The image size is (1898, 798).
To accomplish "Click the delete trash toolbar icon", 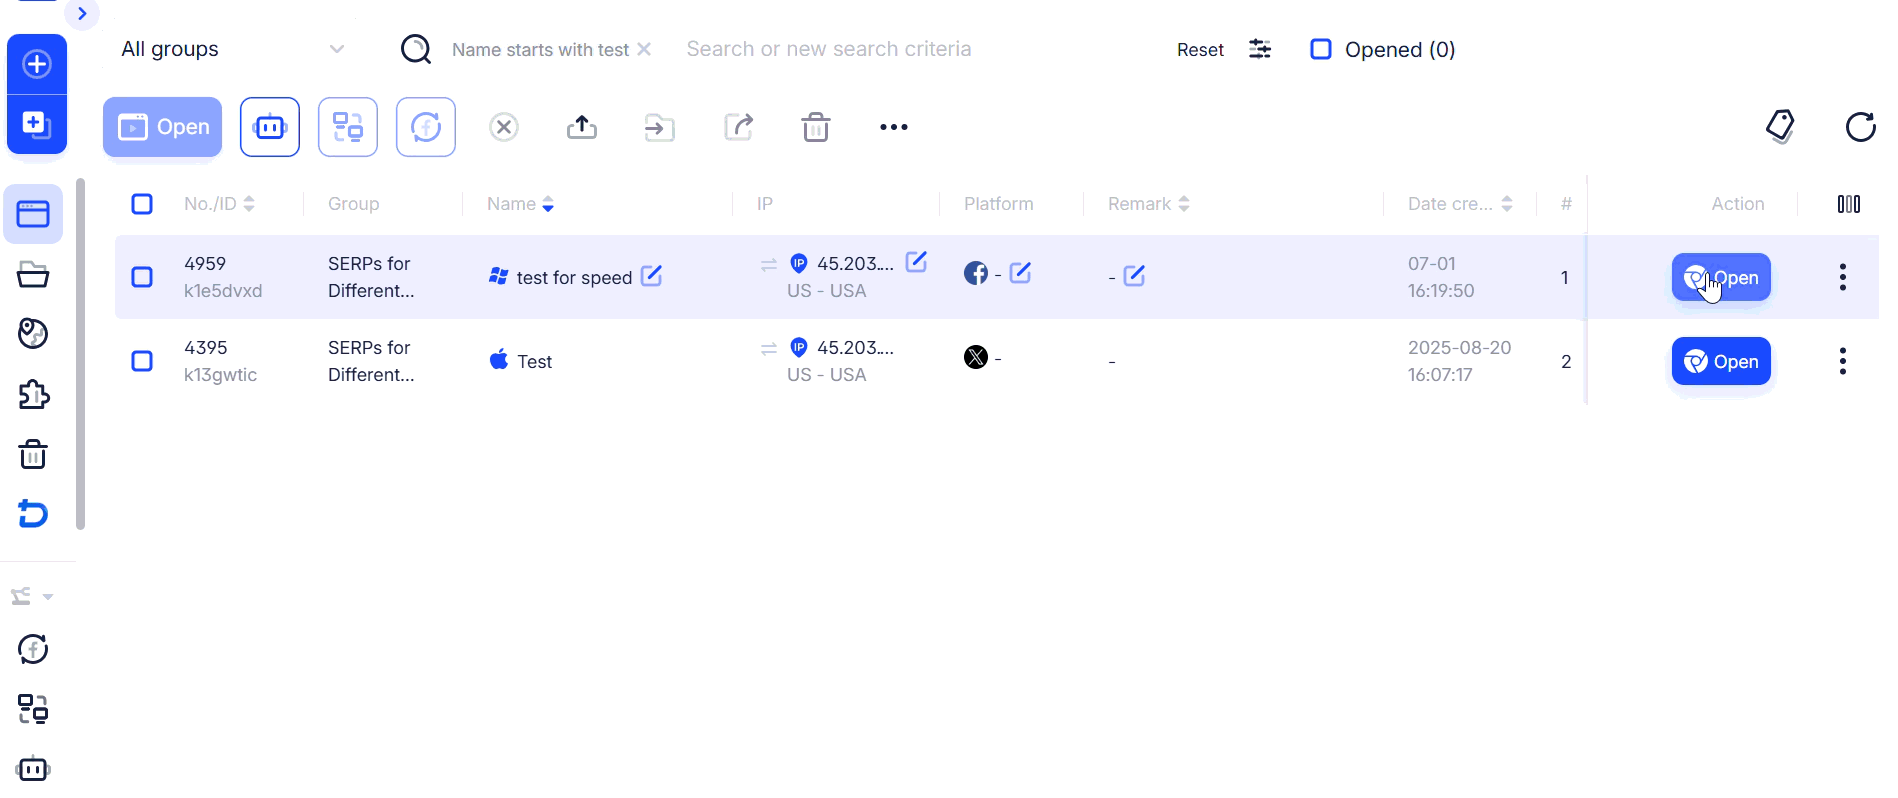I will (816, 127).
